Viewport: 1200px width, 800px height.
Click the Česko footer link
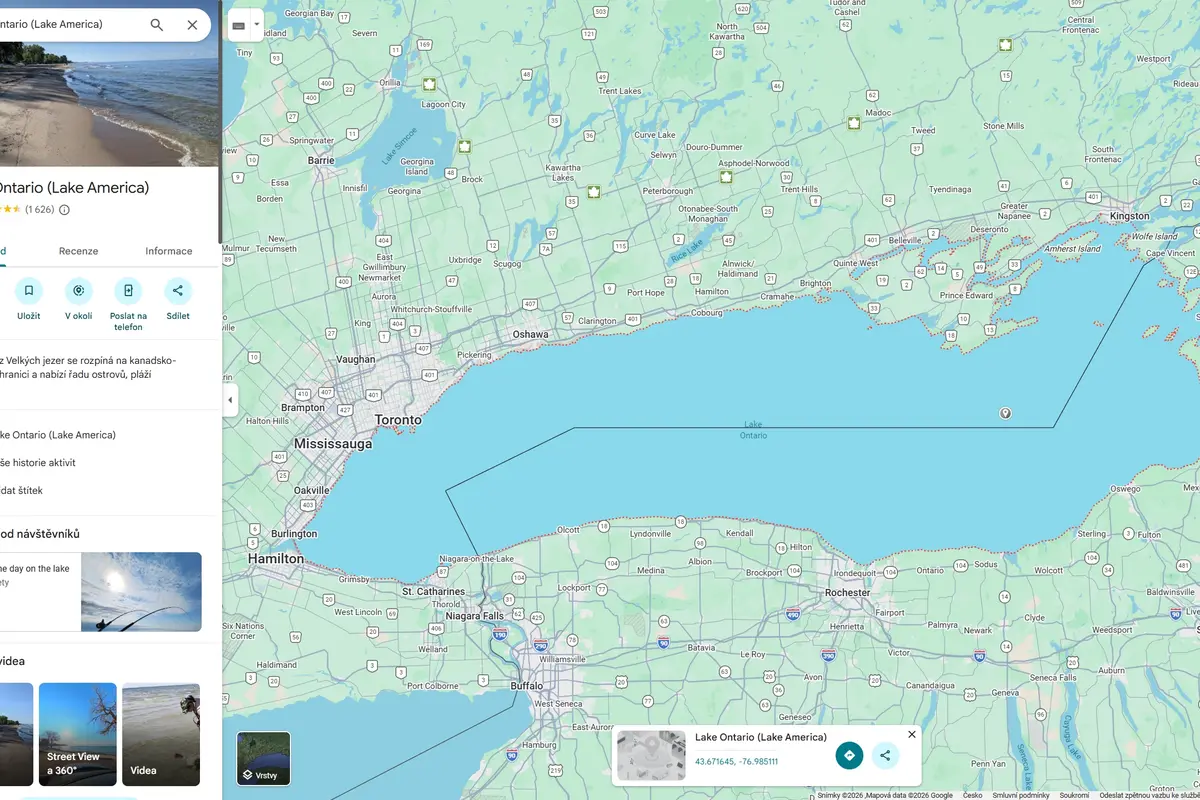(x=972, y=795)
